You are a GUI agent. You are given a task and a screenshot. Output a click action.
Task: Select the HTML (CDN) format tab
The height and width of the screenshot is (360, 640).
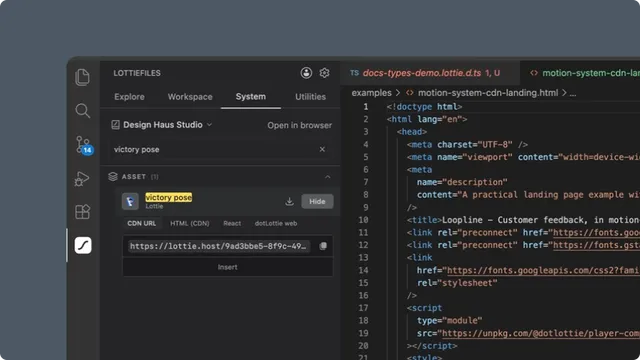(190, 224)
